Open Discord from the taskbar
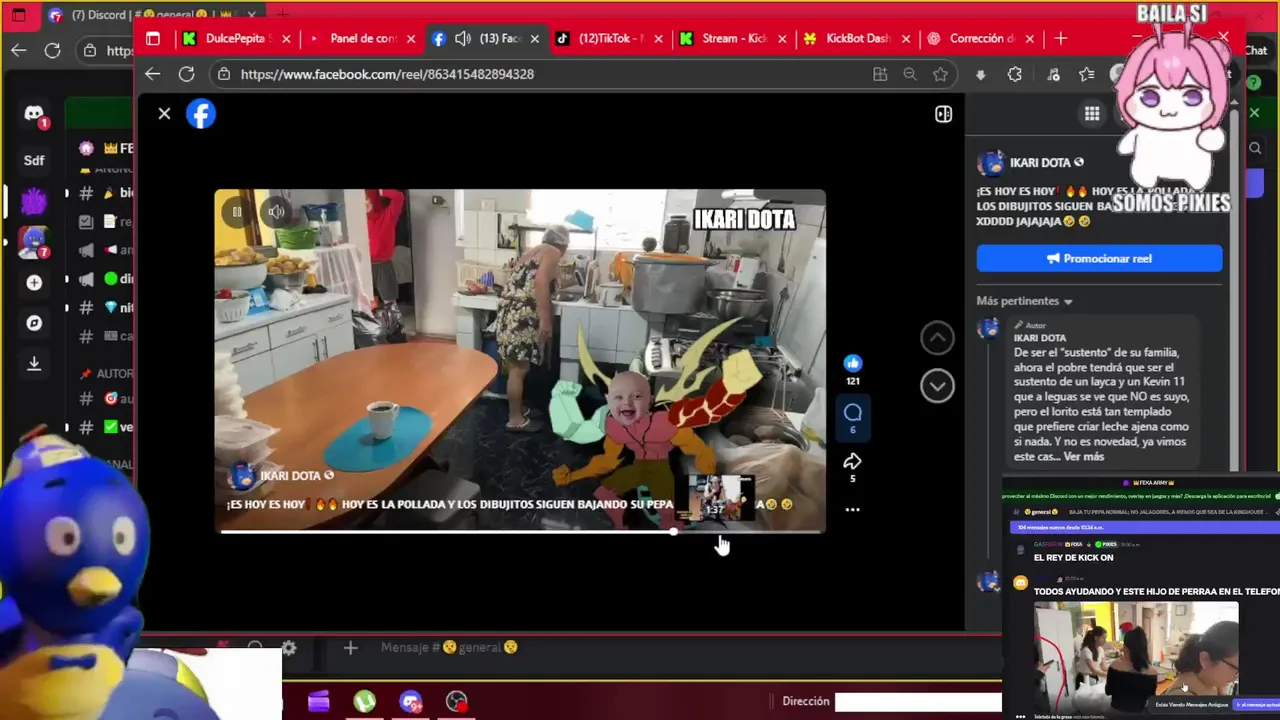The height and width of the screenshot is (720, 1280). click(x=410, y=702)
